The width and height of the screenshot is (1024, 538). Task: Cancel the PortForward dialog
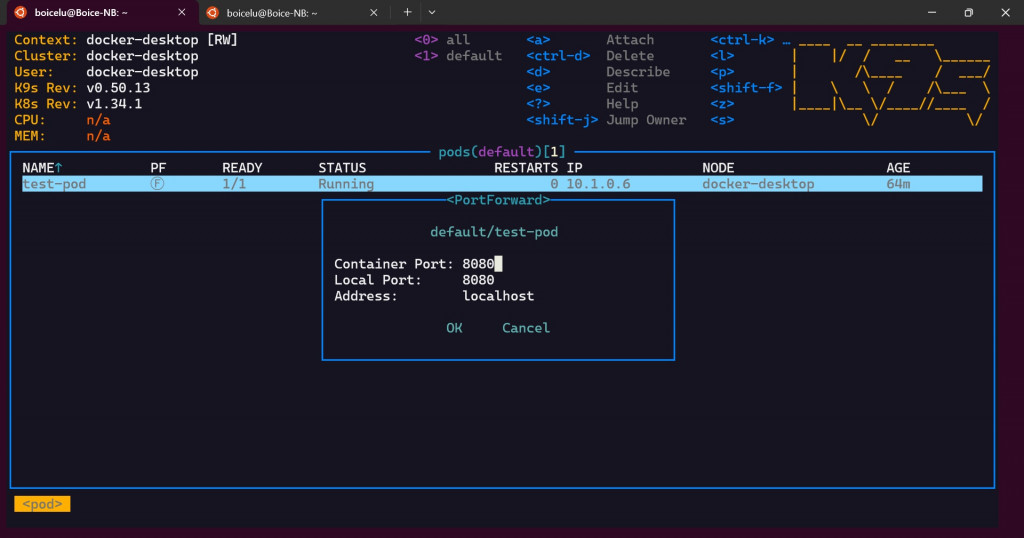(526, 328)
